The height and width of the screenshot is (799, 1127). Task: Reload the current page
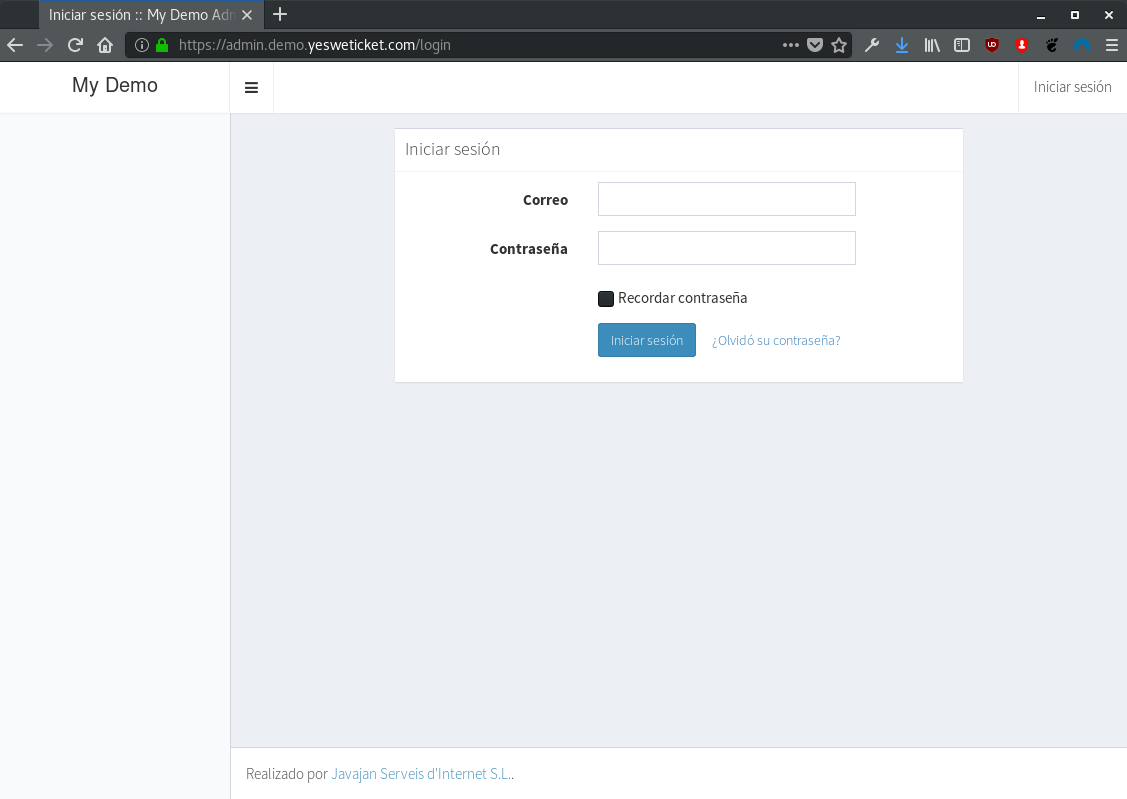pos(75,45)
